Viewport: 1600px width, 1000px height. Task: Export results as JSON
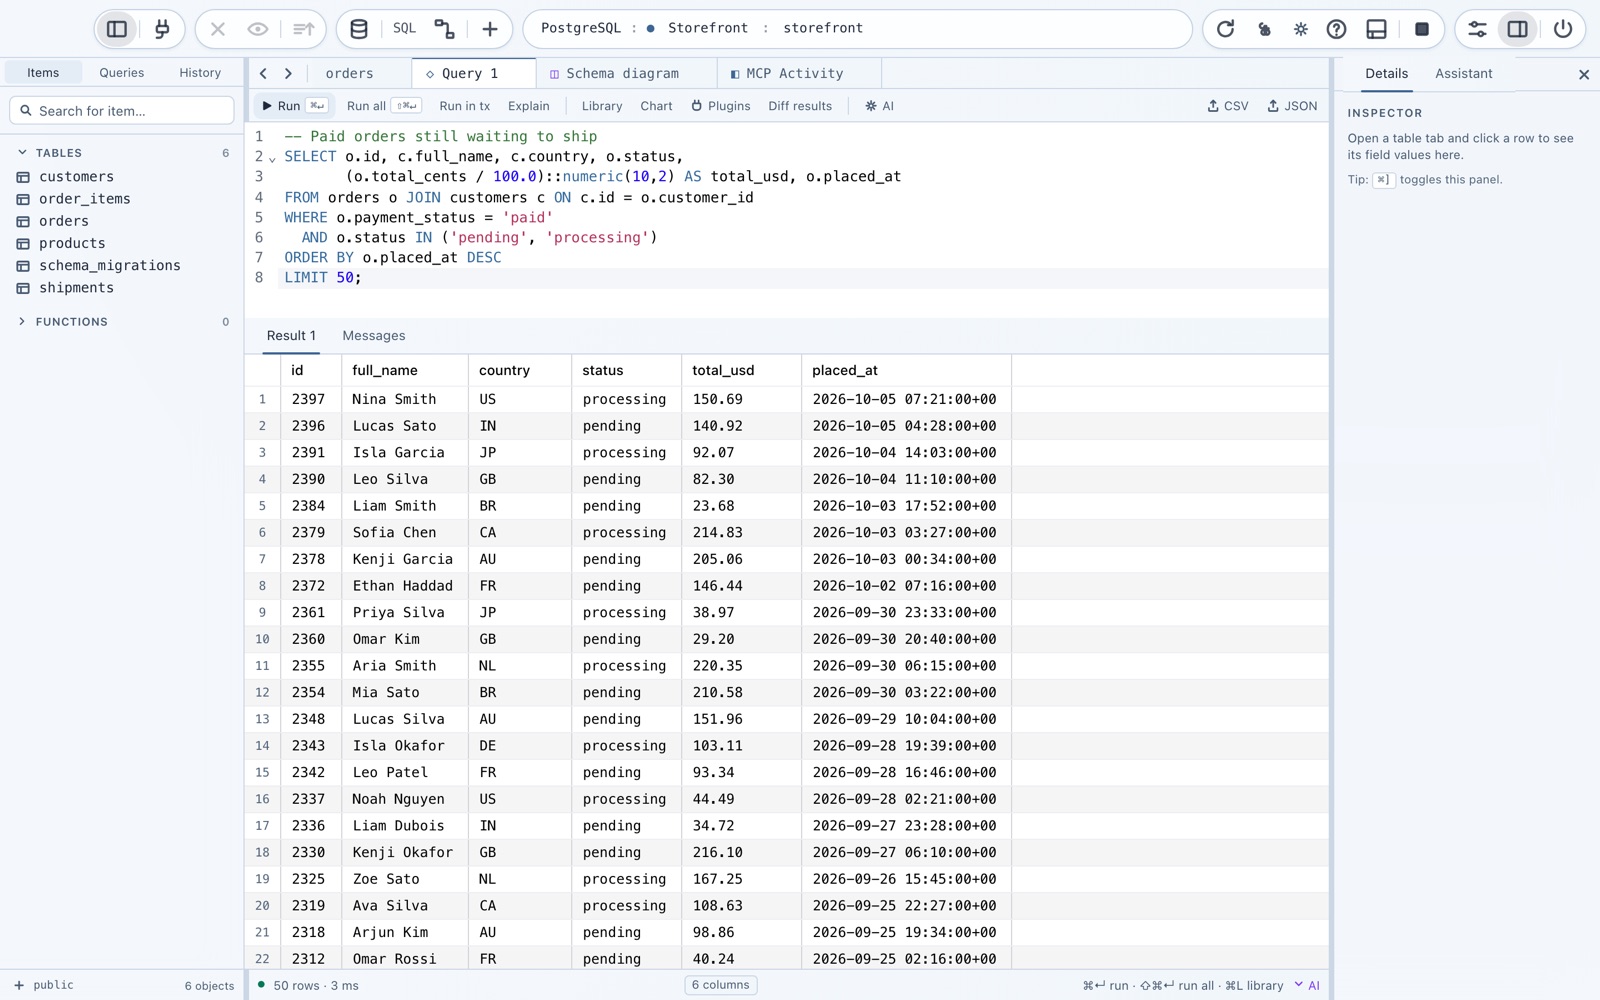click(1292, 106)
